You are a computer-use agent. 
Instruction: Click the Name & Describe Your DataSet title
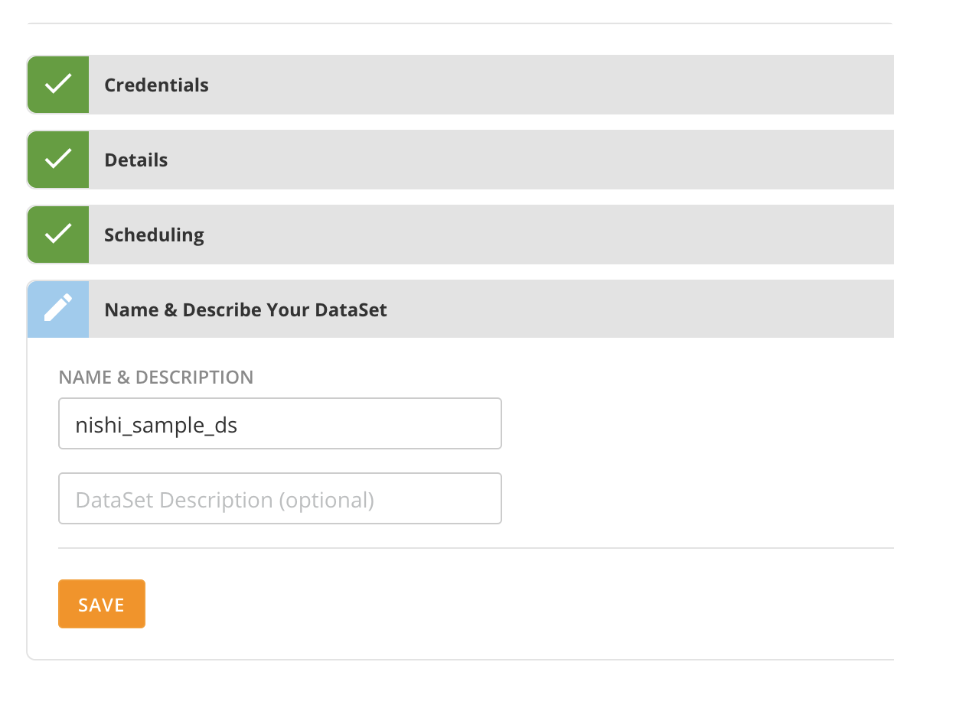click(x=245, y=310)
